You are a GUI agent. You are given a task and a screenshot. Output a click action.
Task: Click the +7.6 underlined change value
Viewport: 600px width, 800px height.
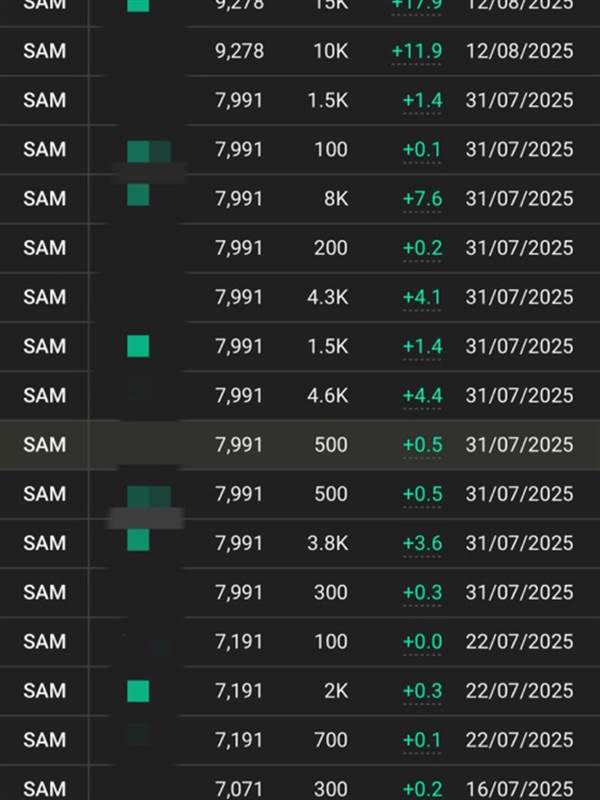(x=422, y=198)
